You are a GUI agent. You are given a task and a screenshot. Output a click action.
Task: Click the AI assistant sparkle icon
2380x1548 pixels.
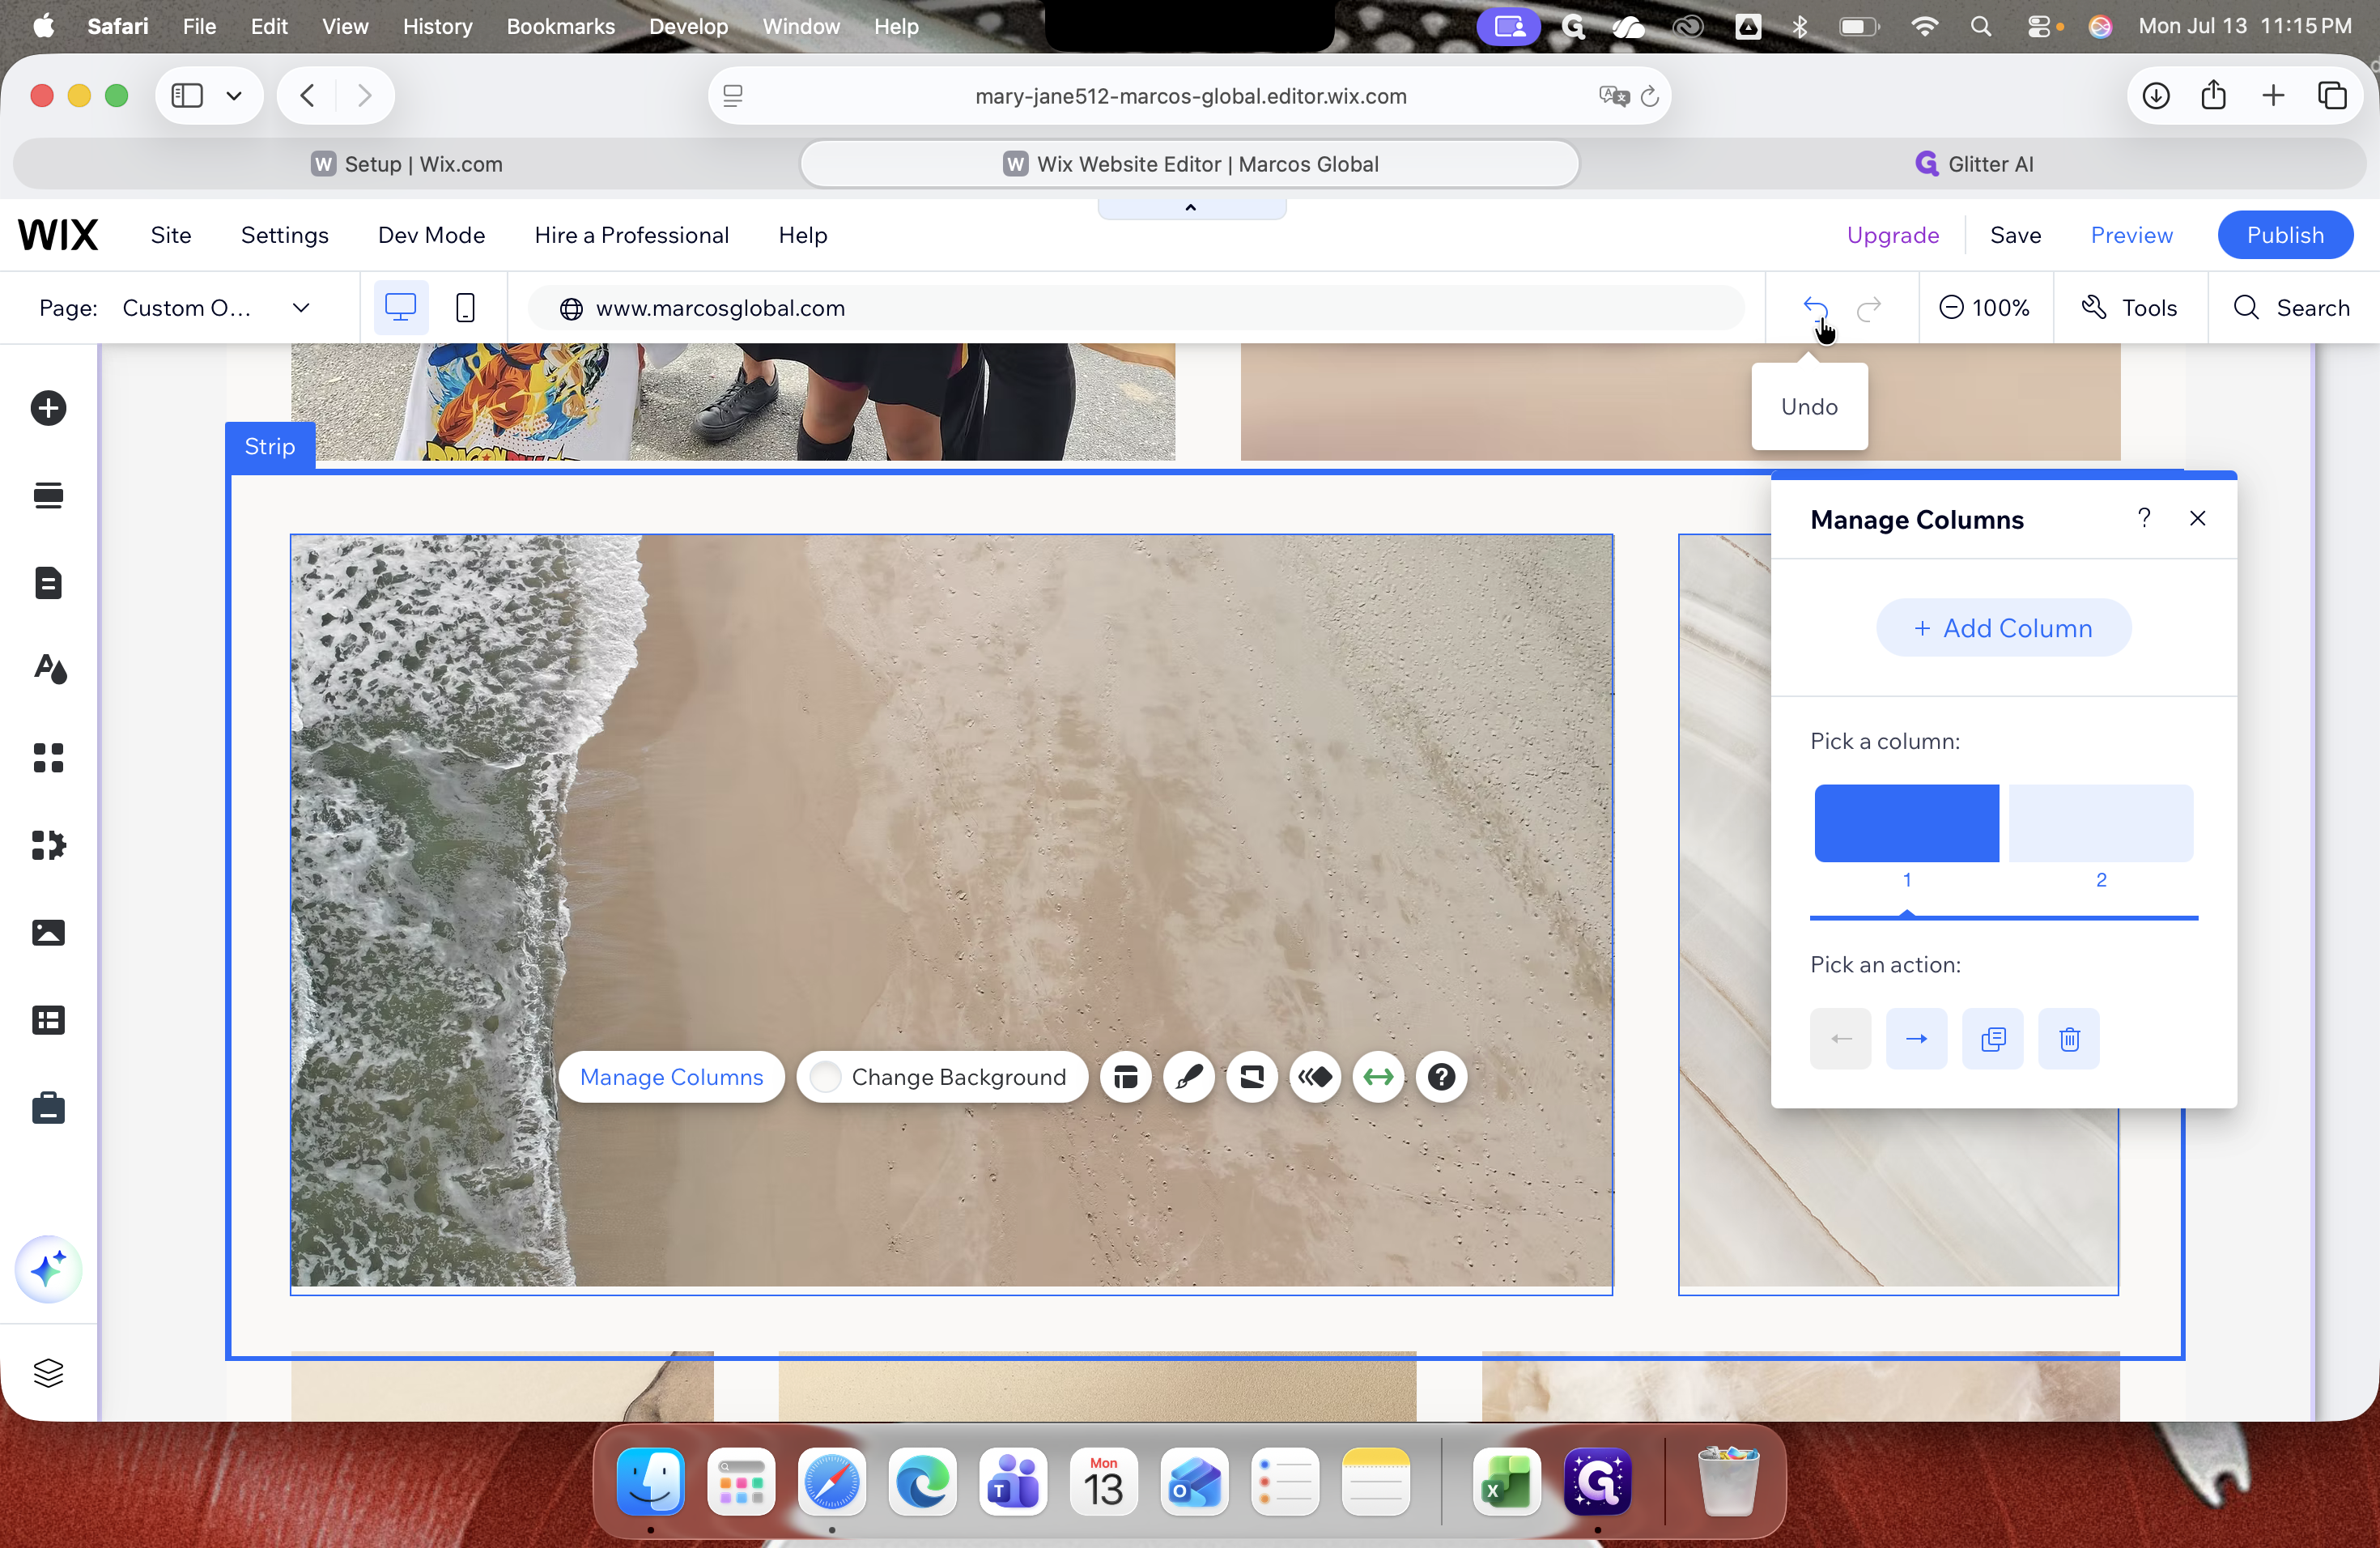pos(48,1270)
